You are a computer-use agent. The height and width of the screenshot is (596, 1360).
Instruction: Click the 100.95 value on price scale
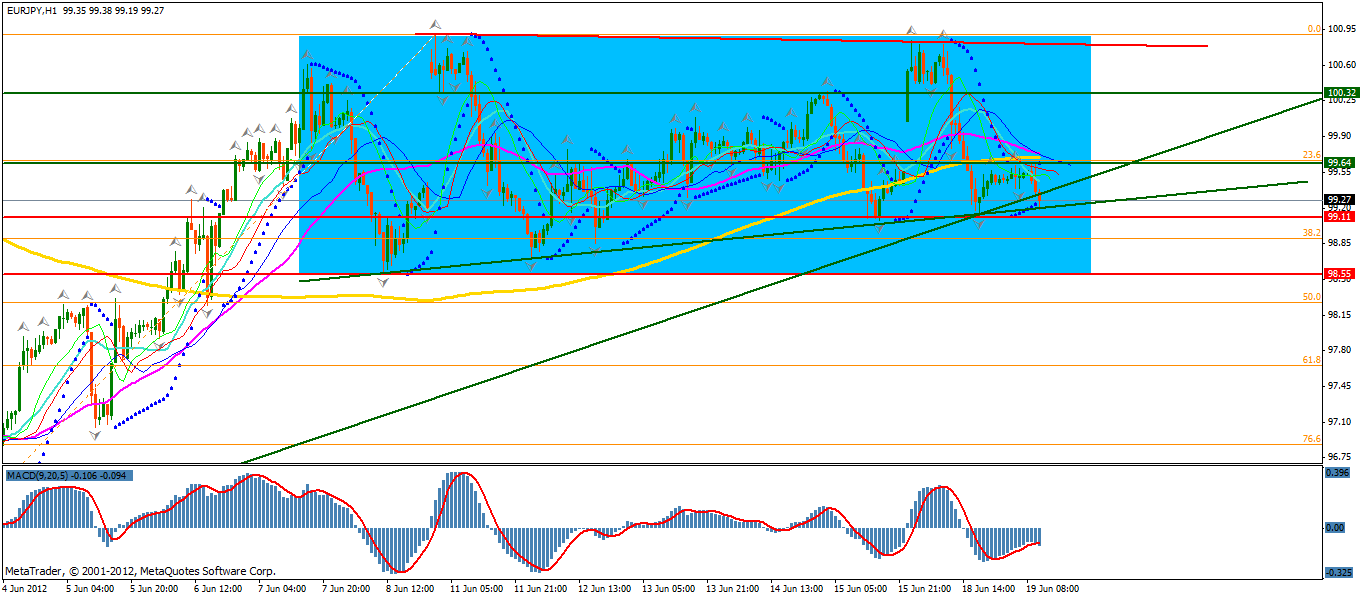(1340, 29)
